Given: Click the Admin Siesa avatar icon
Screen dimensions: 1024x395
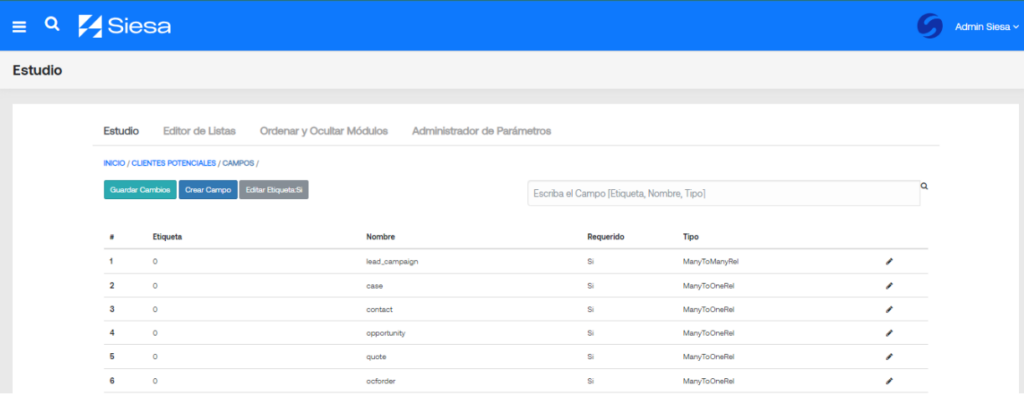Looking at the screenshot, I should [x=929, y=27].
